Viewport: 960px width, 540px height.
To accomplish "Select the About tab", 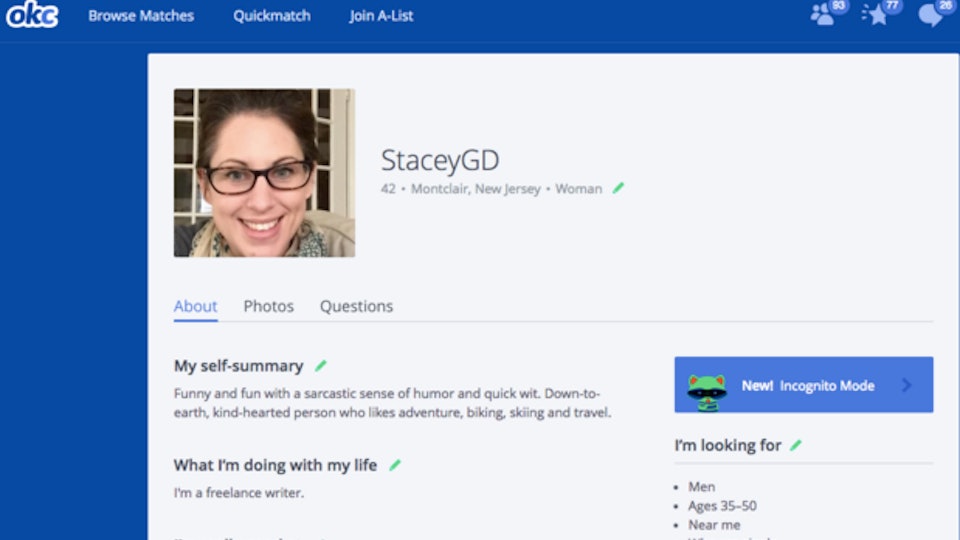I will [x=195, y=307].
